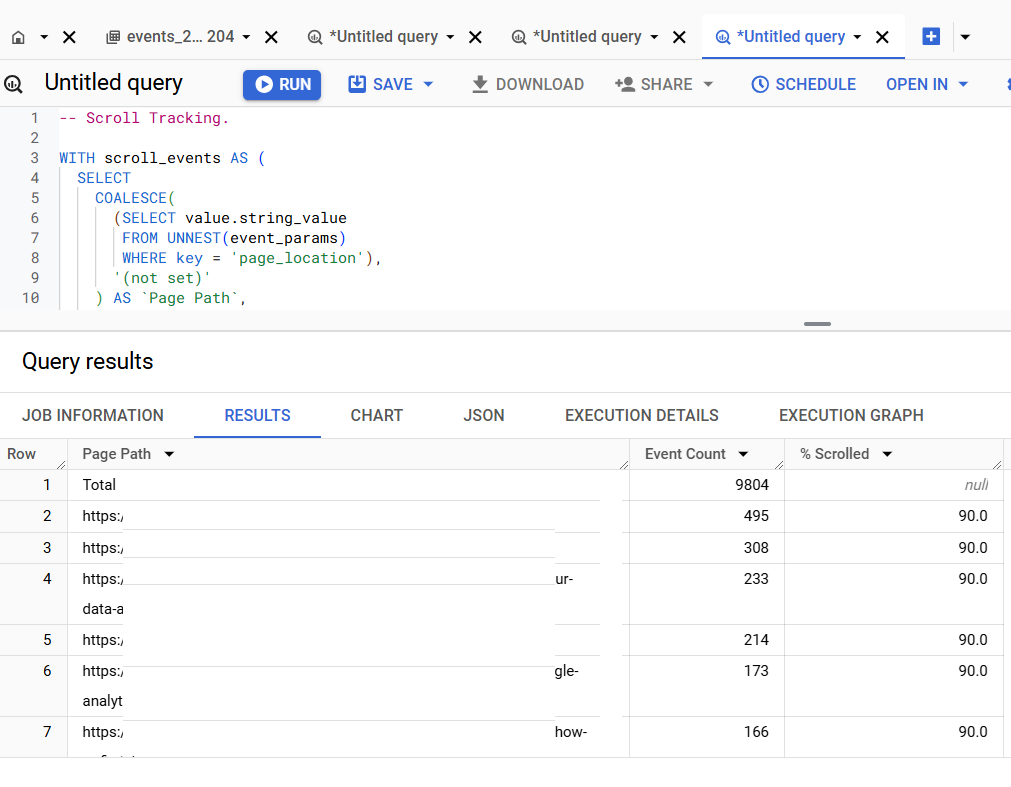
Task: Select the JOB INFORMATION tab
Action: pos(93,415)
